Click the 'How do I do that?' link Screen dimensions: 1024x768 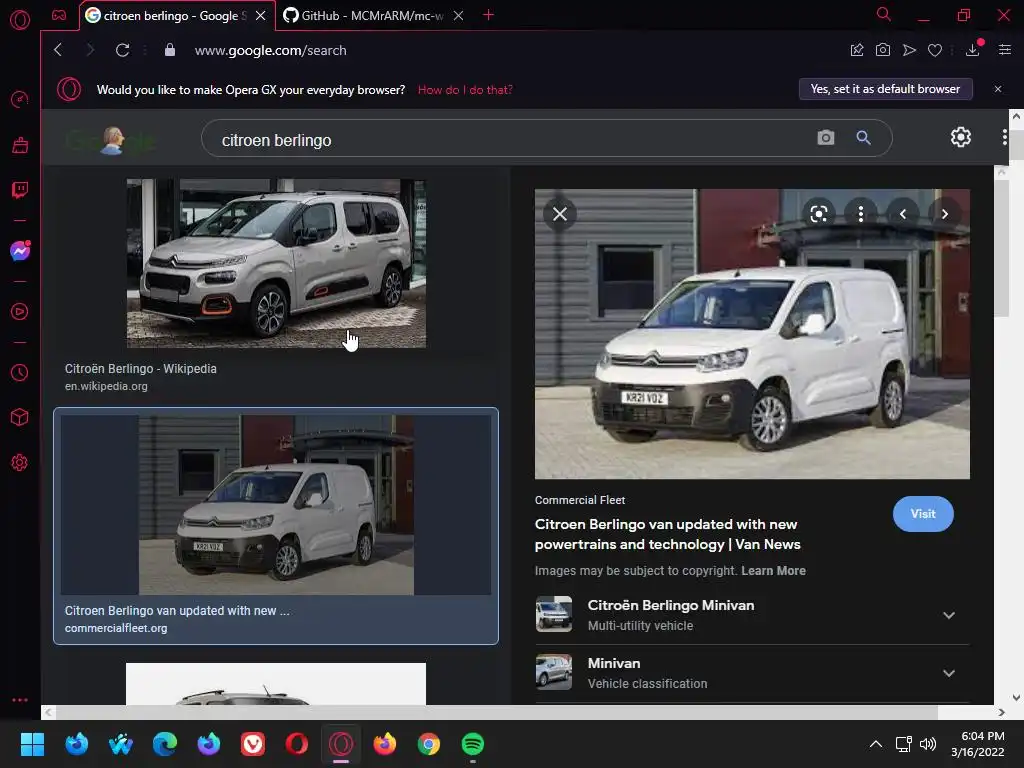[x=465, y=89]
